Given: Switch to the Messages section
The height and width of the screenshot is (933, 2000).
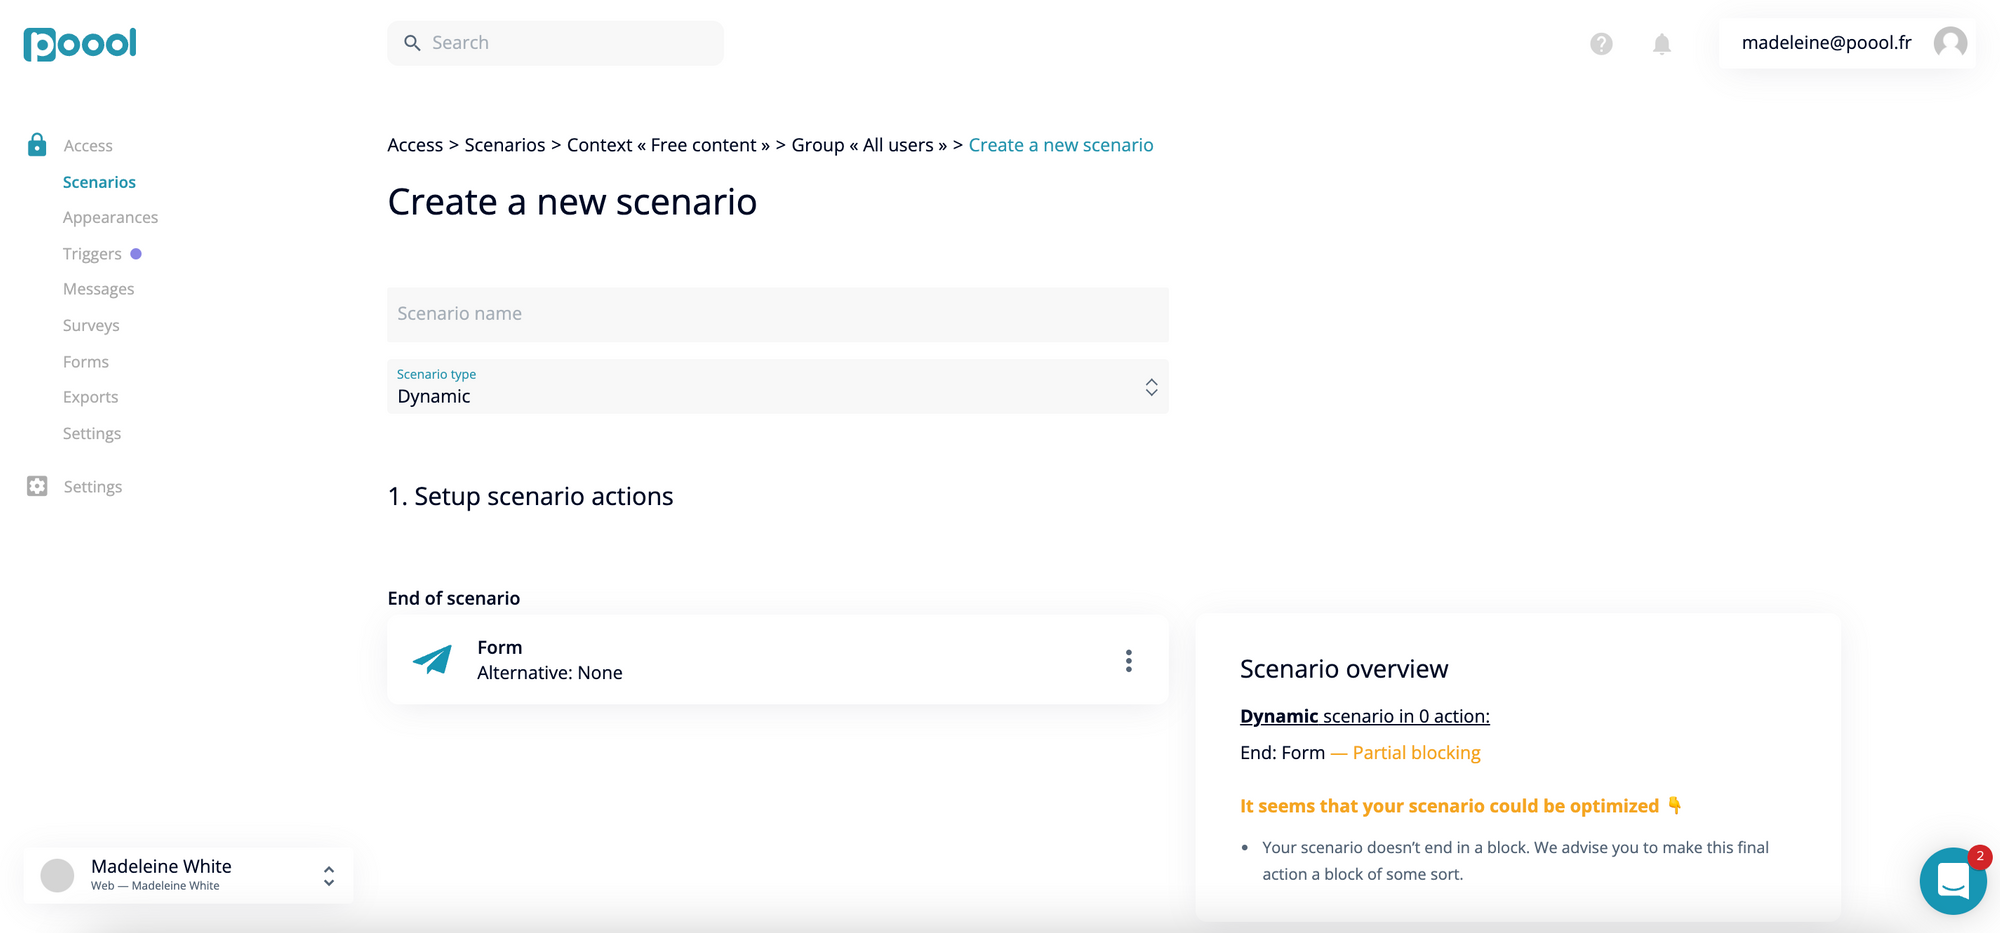Looking at the screenshot, I should coord(98,288).
